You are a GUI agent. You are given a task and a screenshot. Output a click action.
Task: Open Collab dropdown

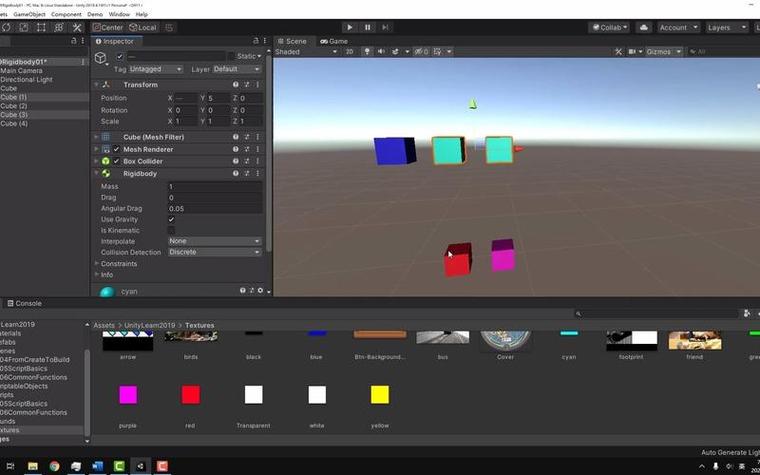[610, 28]
